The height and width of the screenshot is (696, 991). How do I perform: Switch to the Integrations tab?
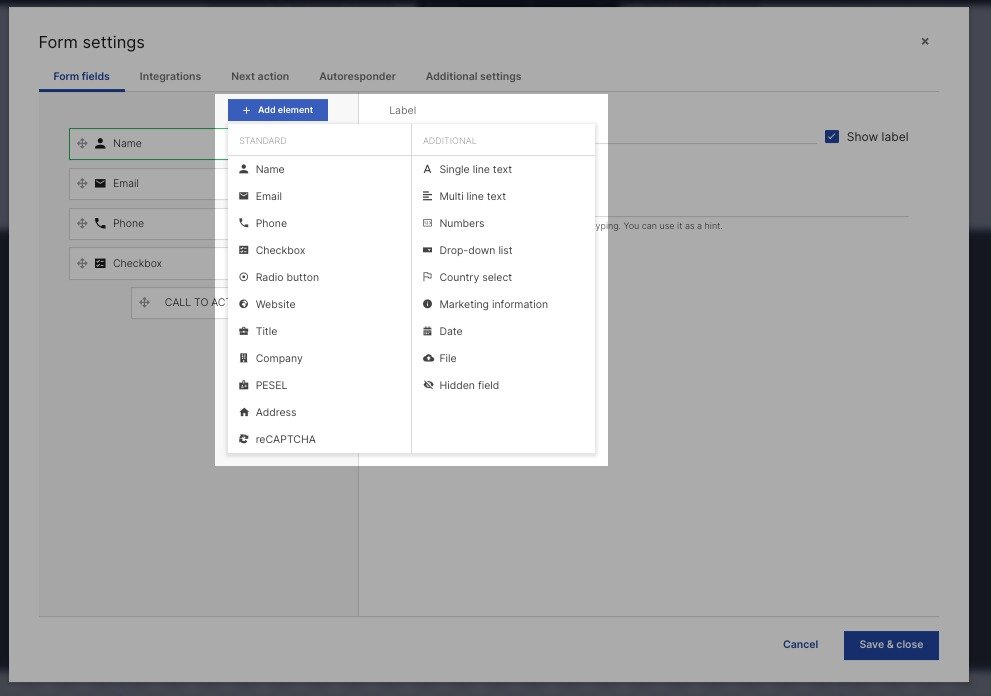click(x=169, y=76)
